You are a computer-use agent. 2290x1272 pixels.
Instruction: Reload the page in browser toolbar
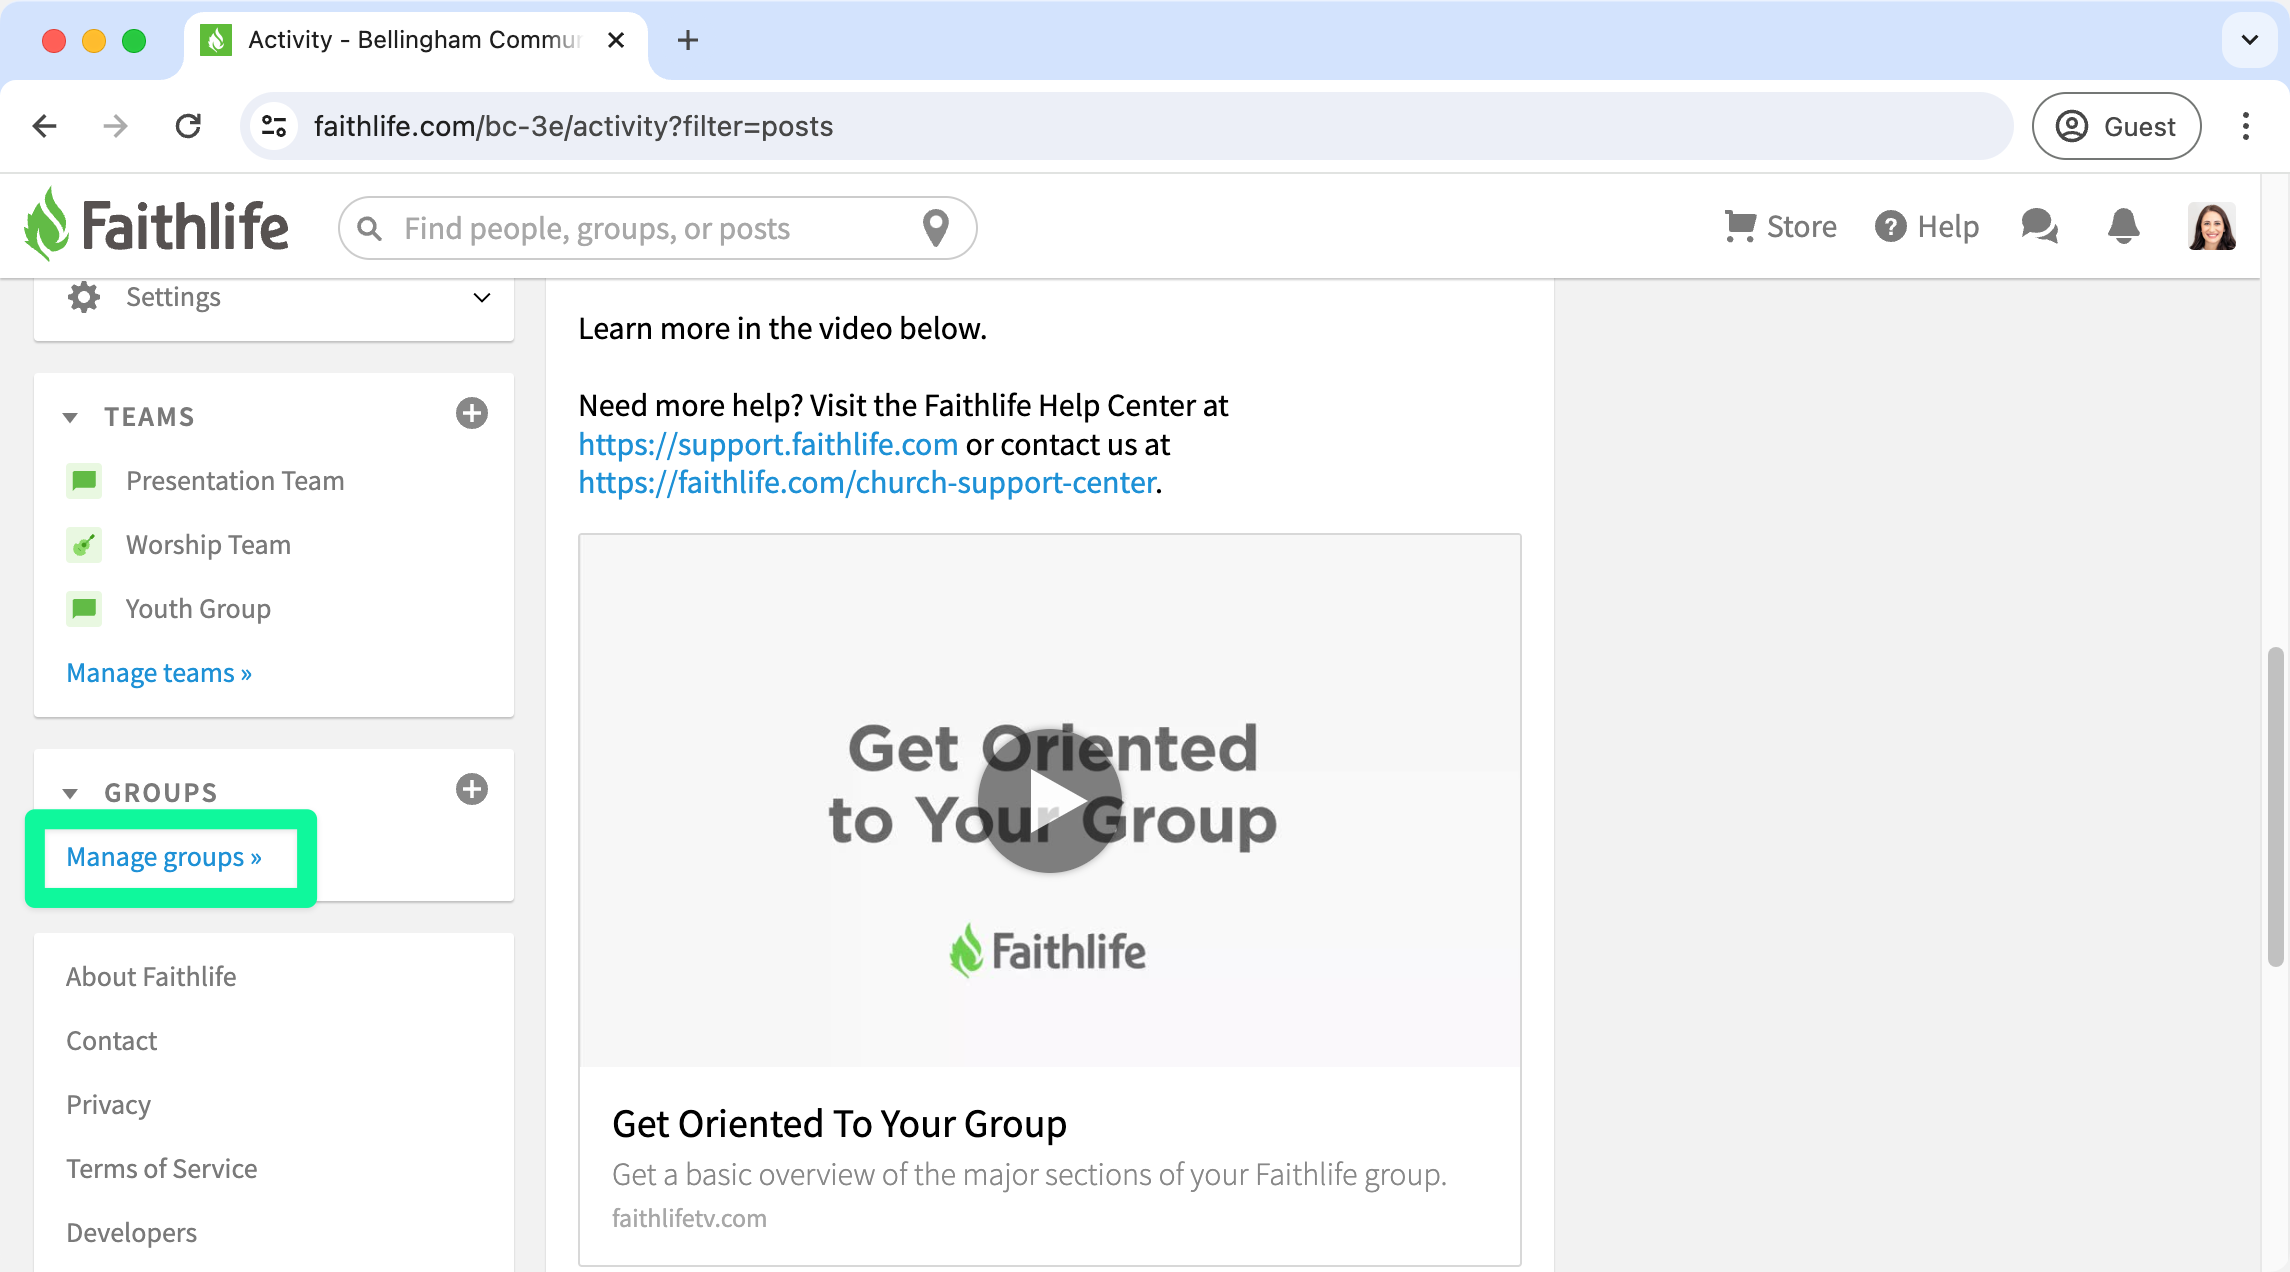coord(188,126)
